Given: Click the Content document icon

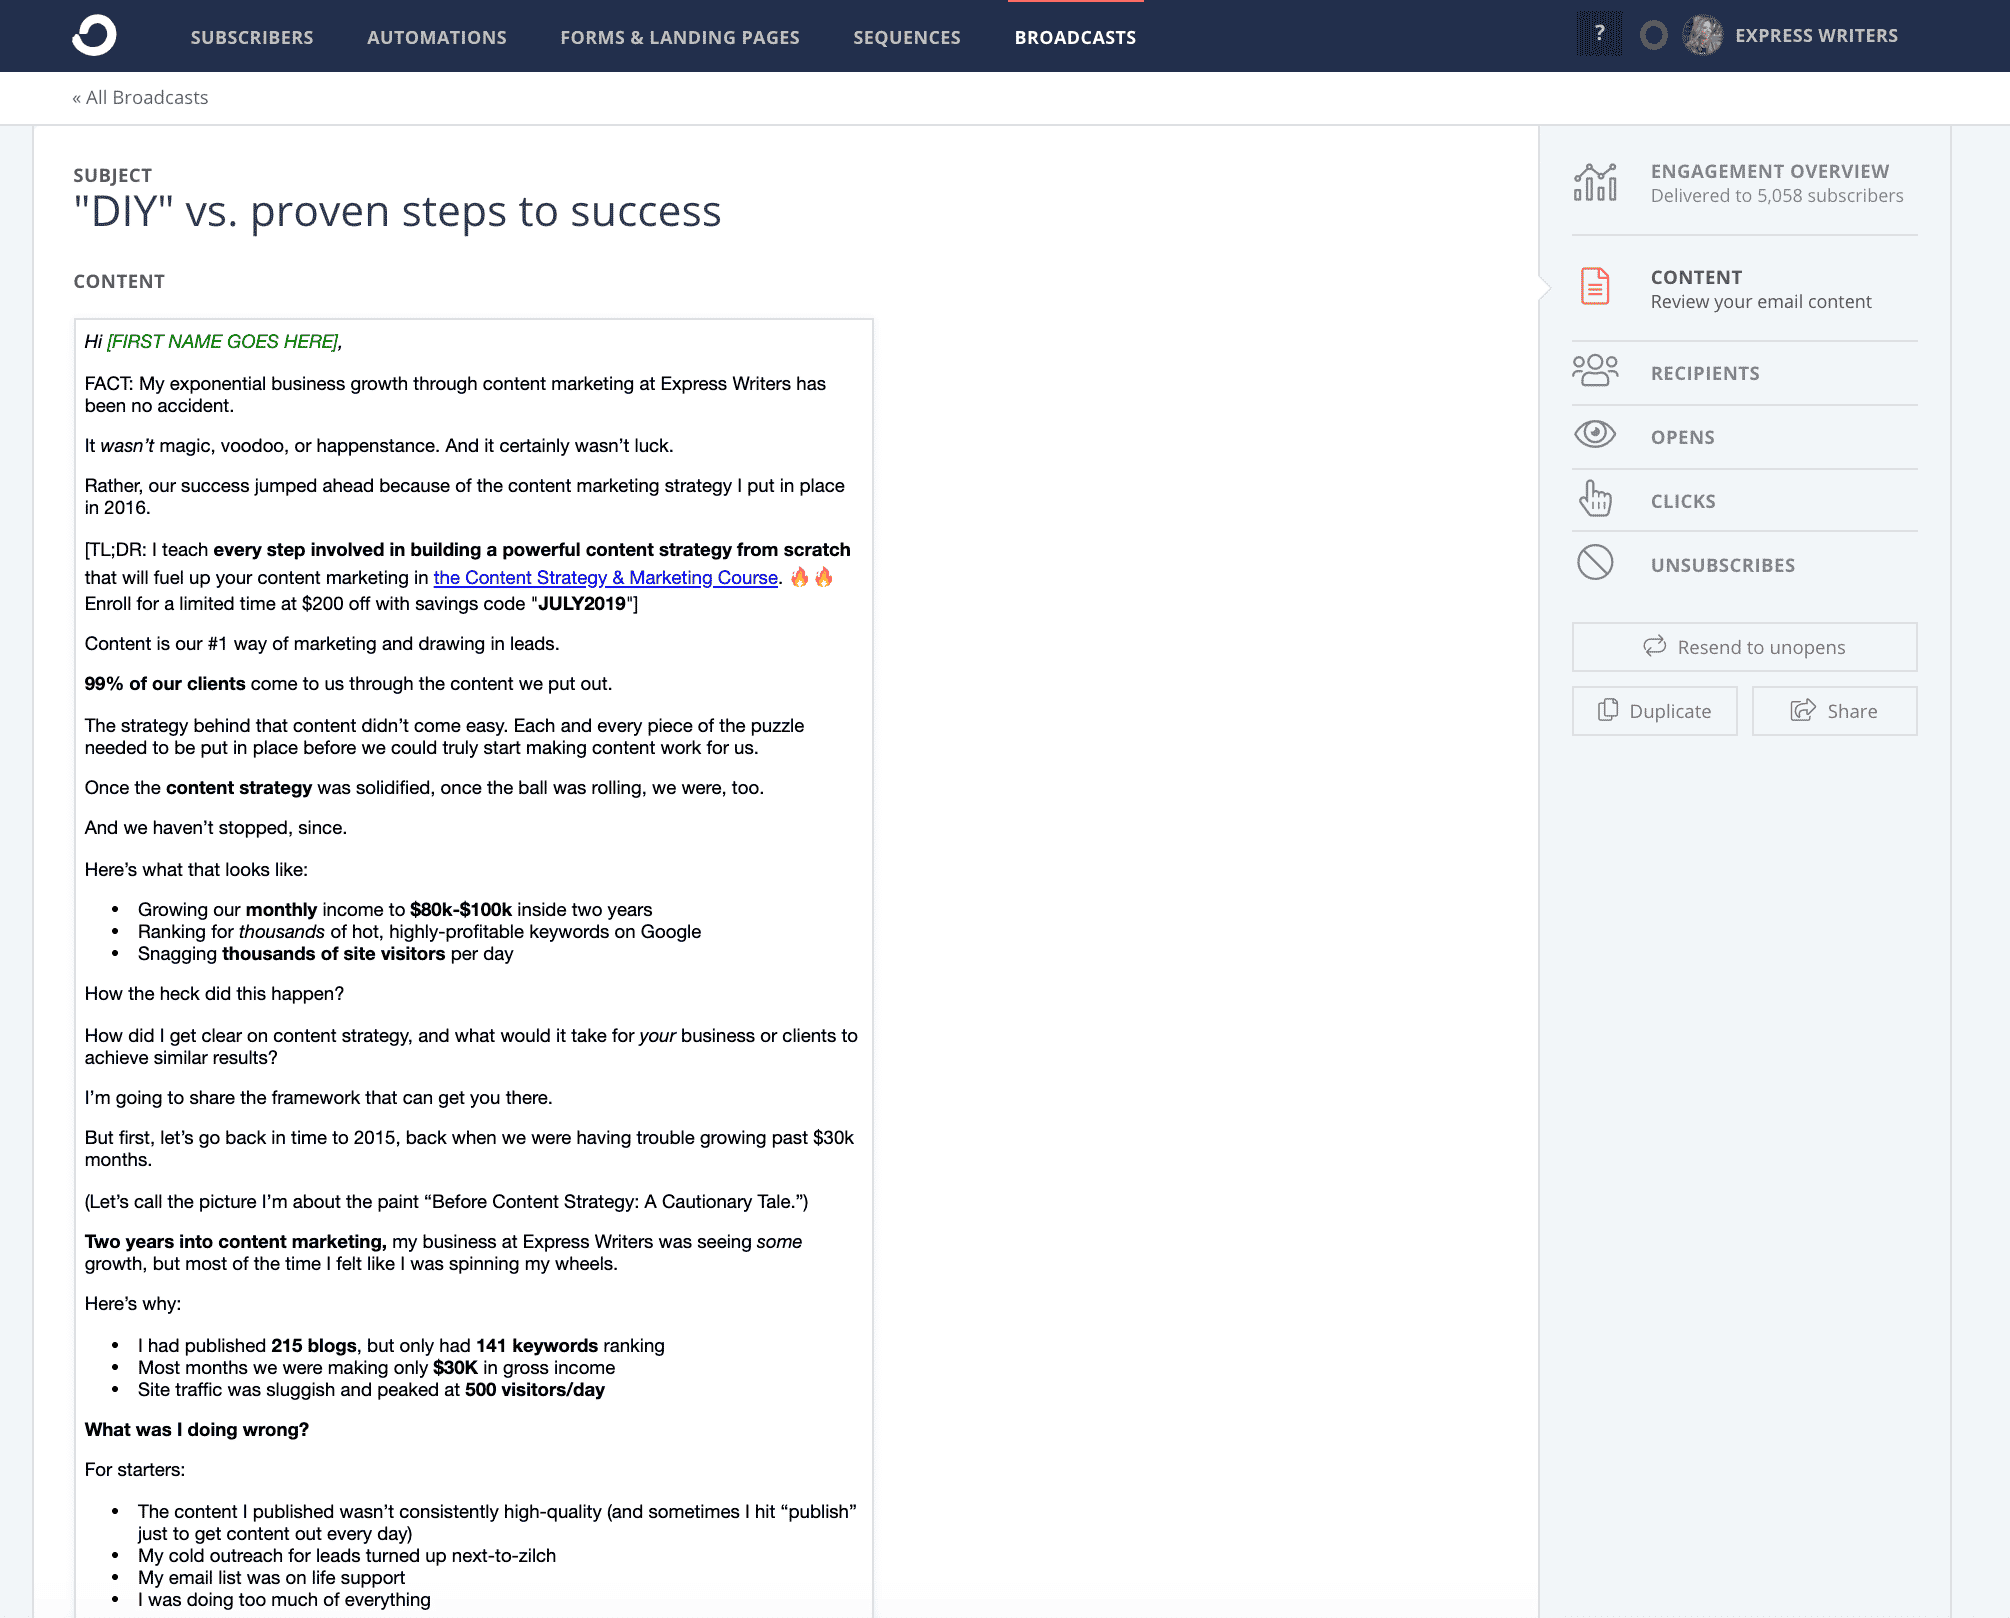Looking at the screenshot, I should pyautogui.click(x=1595, y=287).
